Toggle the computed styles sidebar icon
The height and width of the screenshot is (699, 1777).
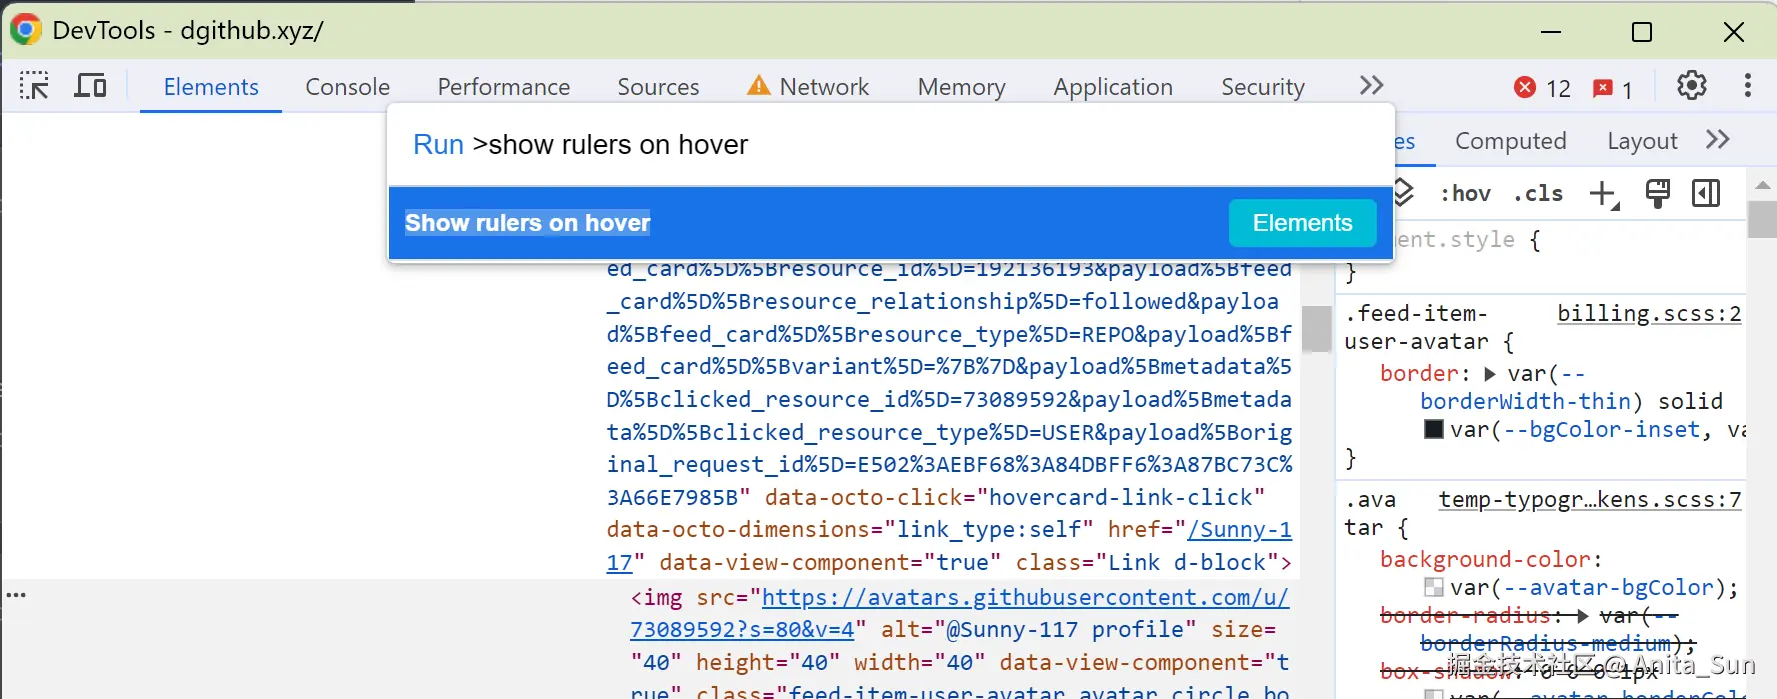1706,193
